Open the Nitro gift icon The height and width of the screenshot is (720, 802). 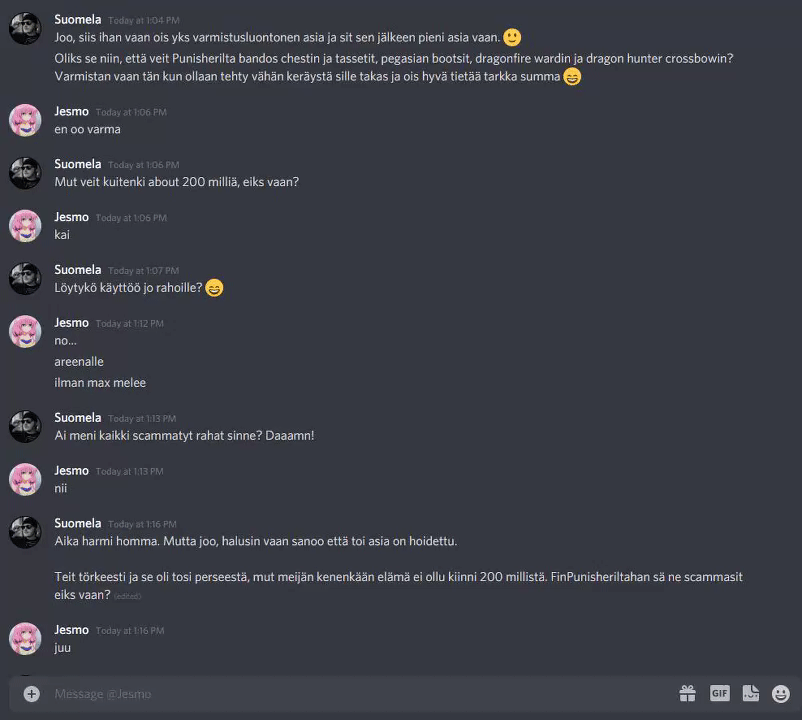point(687,693)
